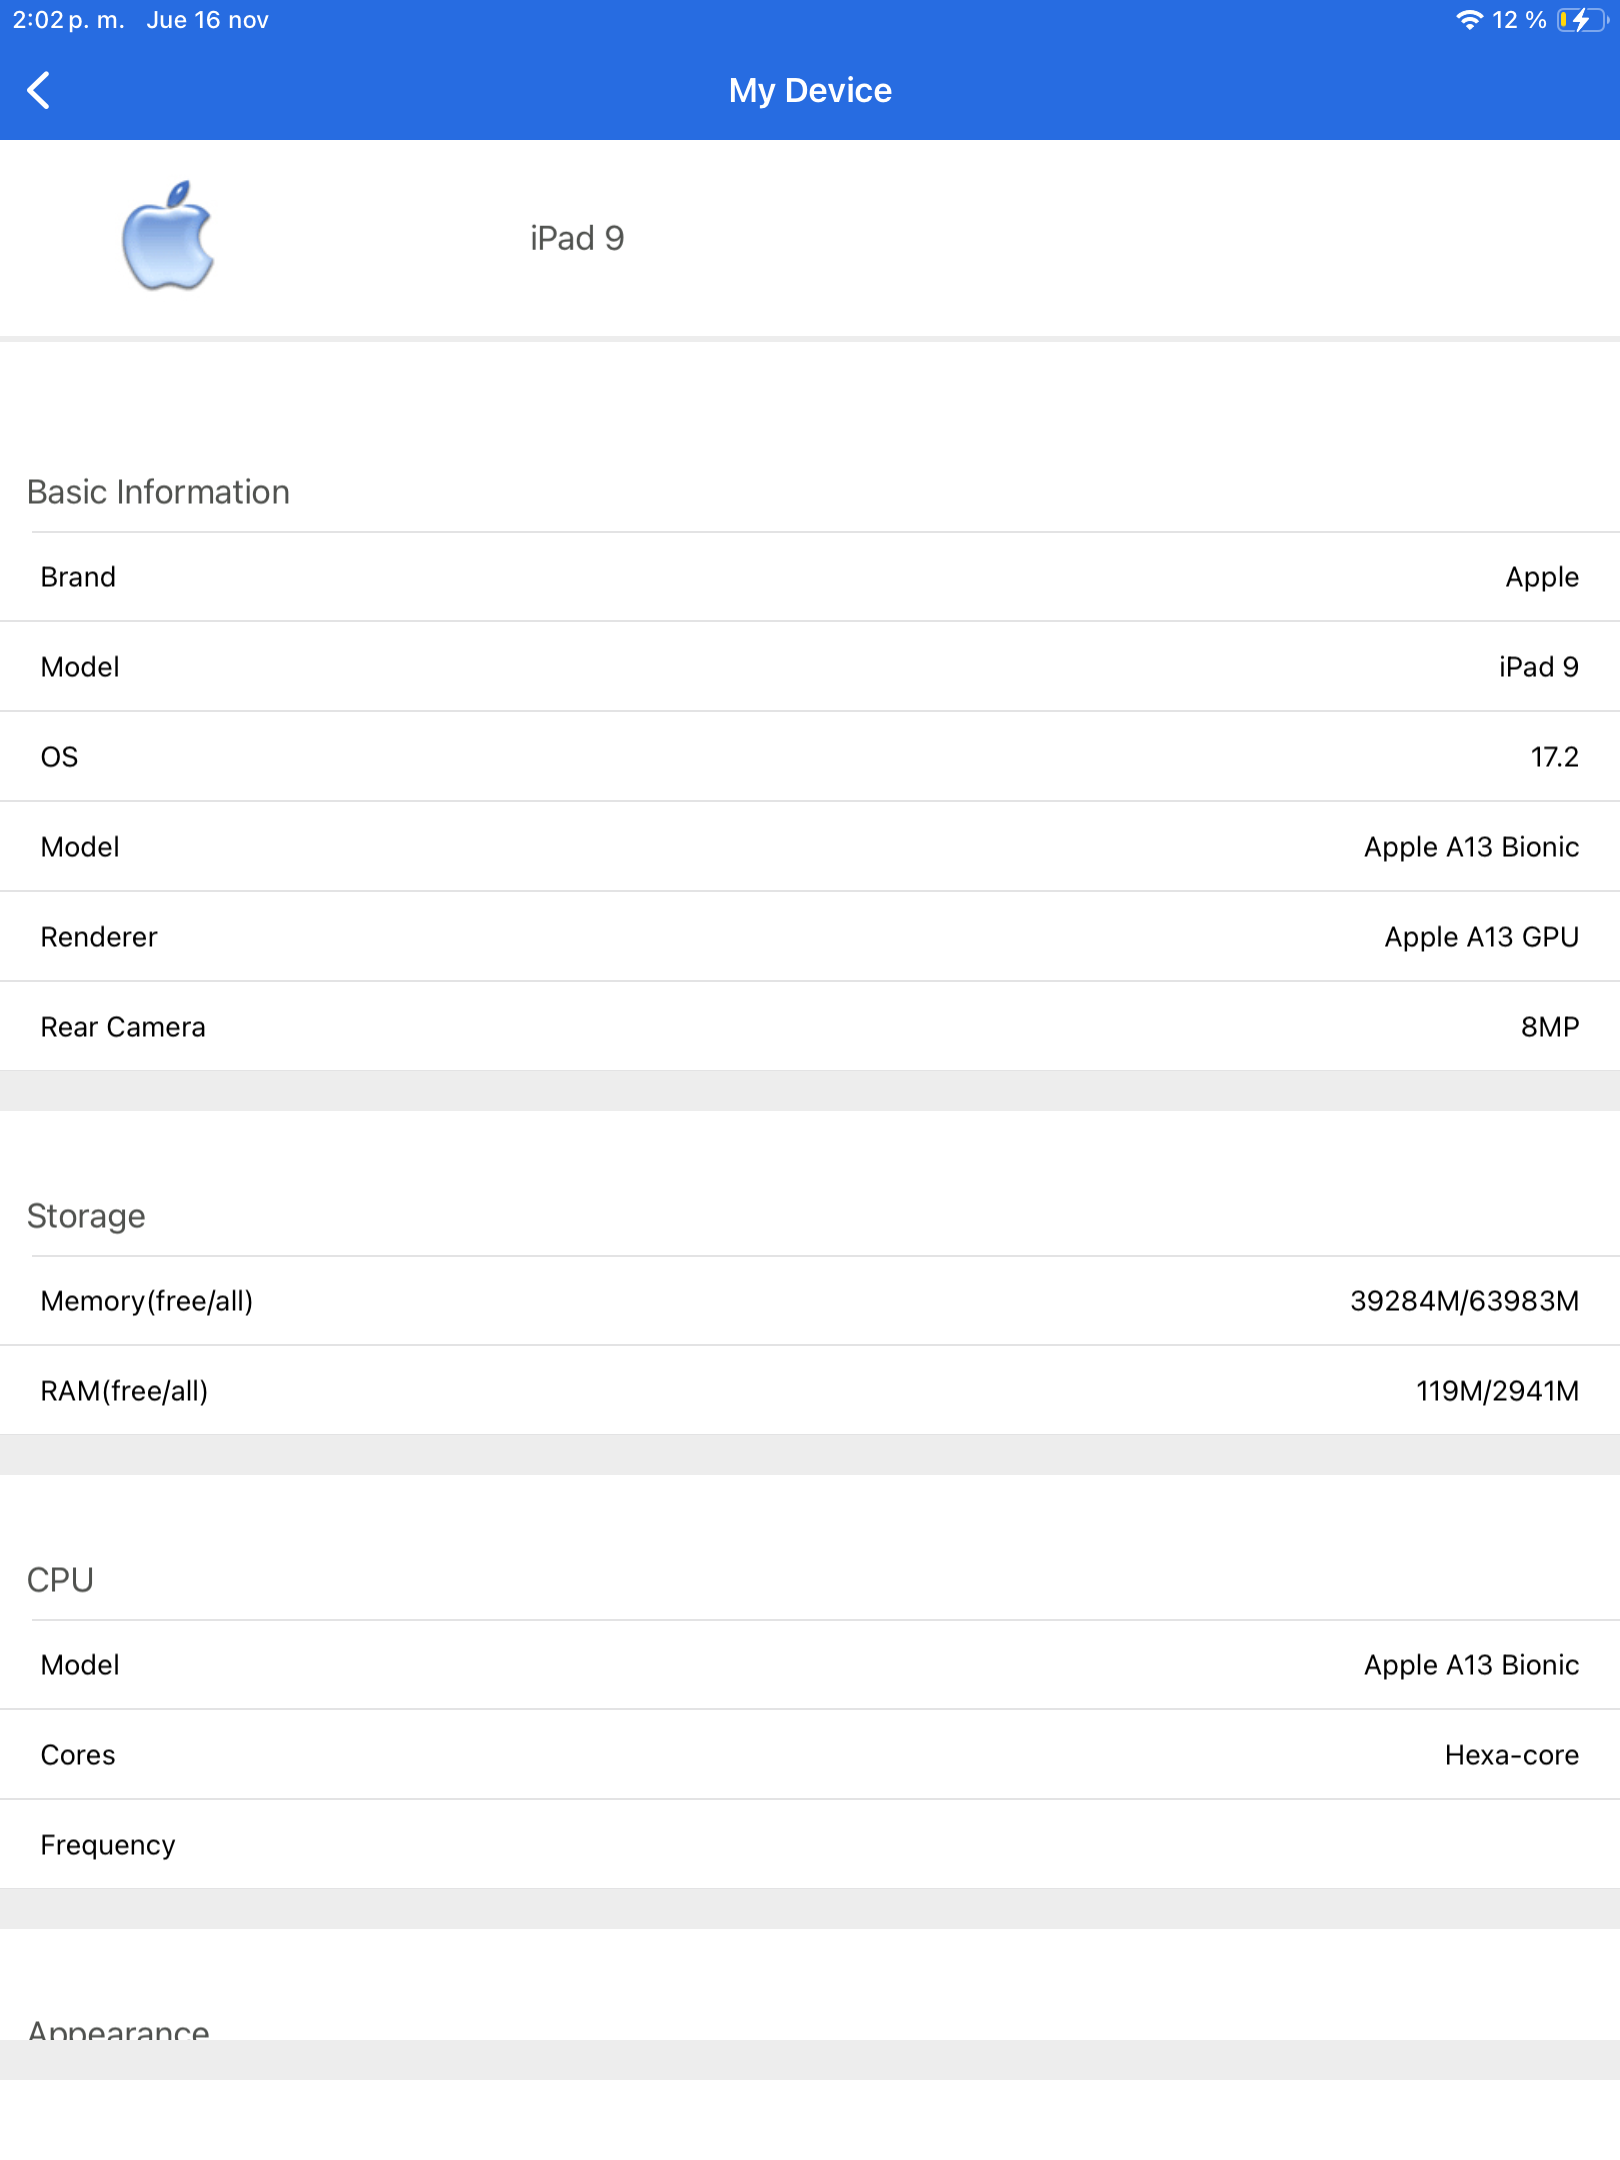Select the OS row showing 17.2

pyautogui.click(x=810, y=757)
